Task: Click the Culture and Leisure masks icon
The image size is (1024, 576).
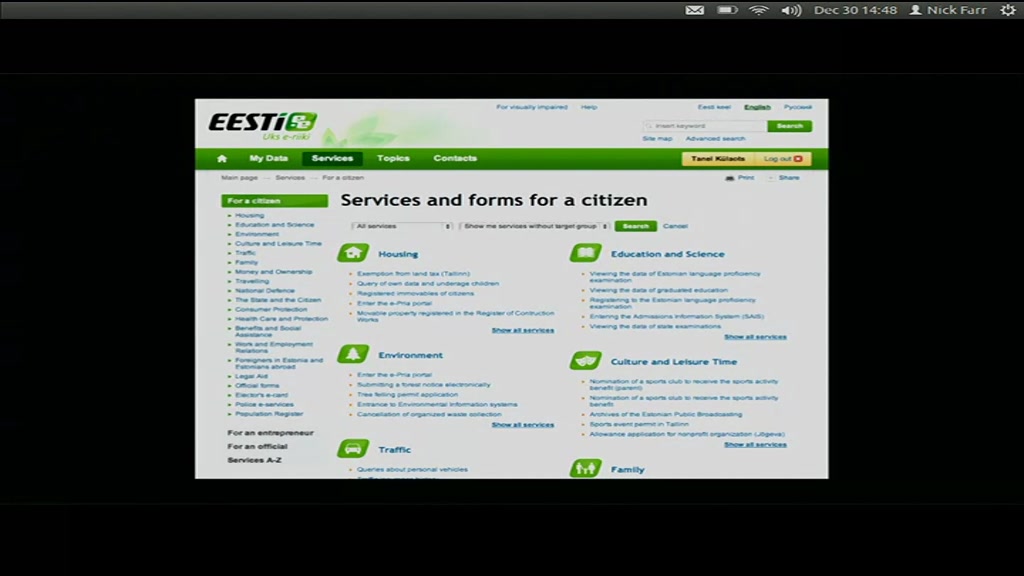Action: pos(586,360)
